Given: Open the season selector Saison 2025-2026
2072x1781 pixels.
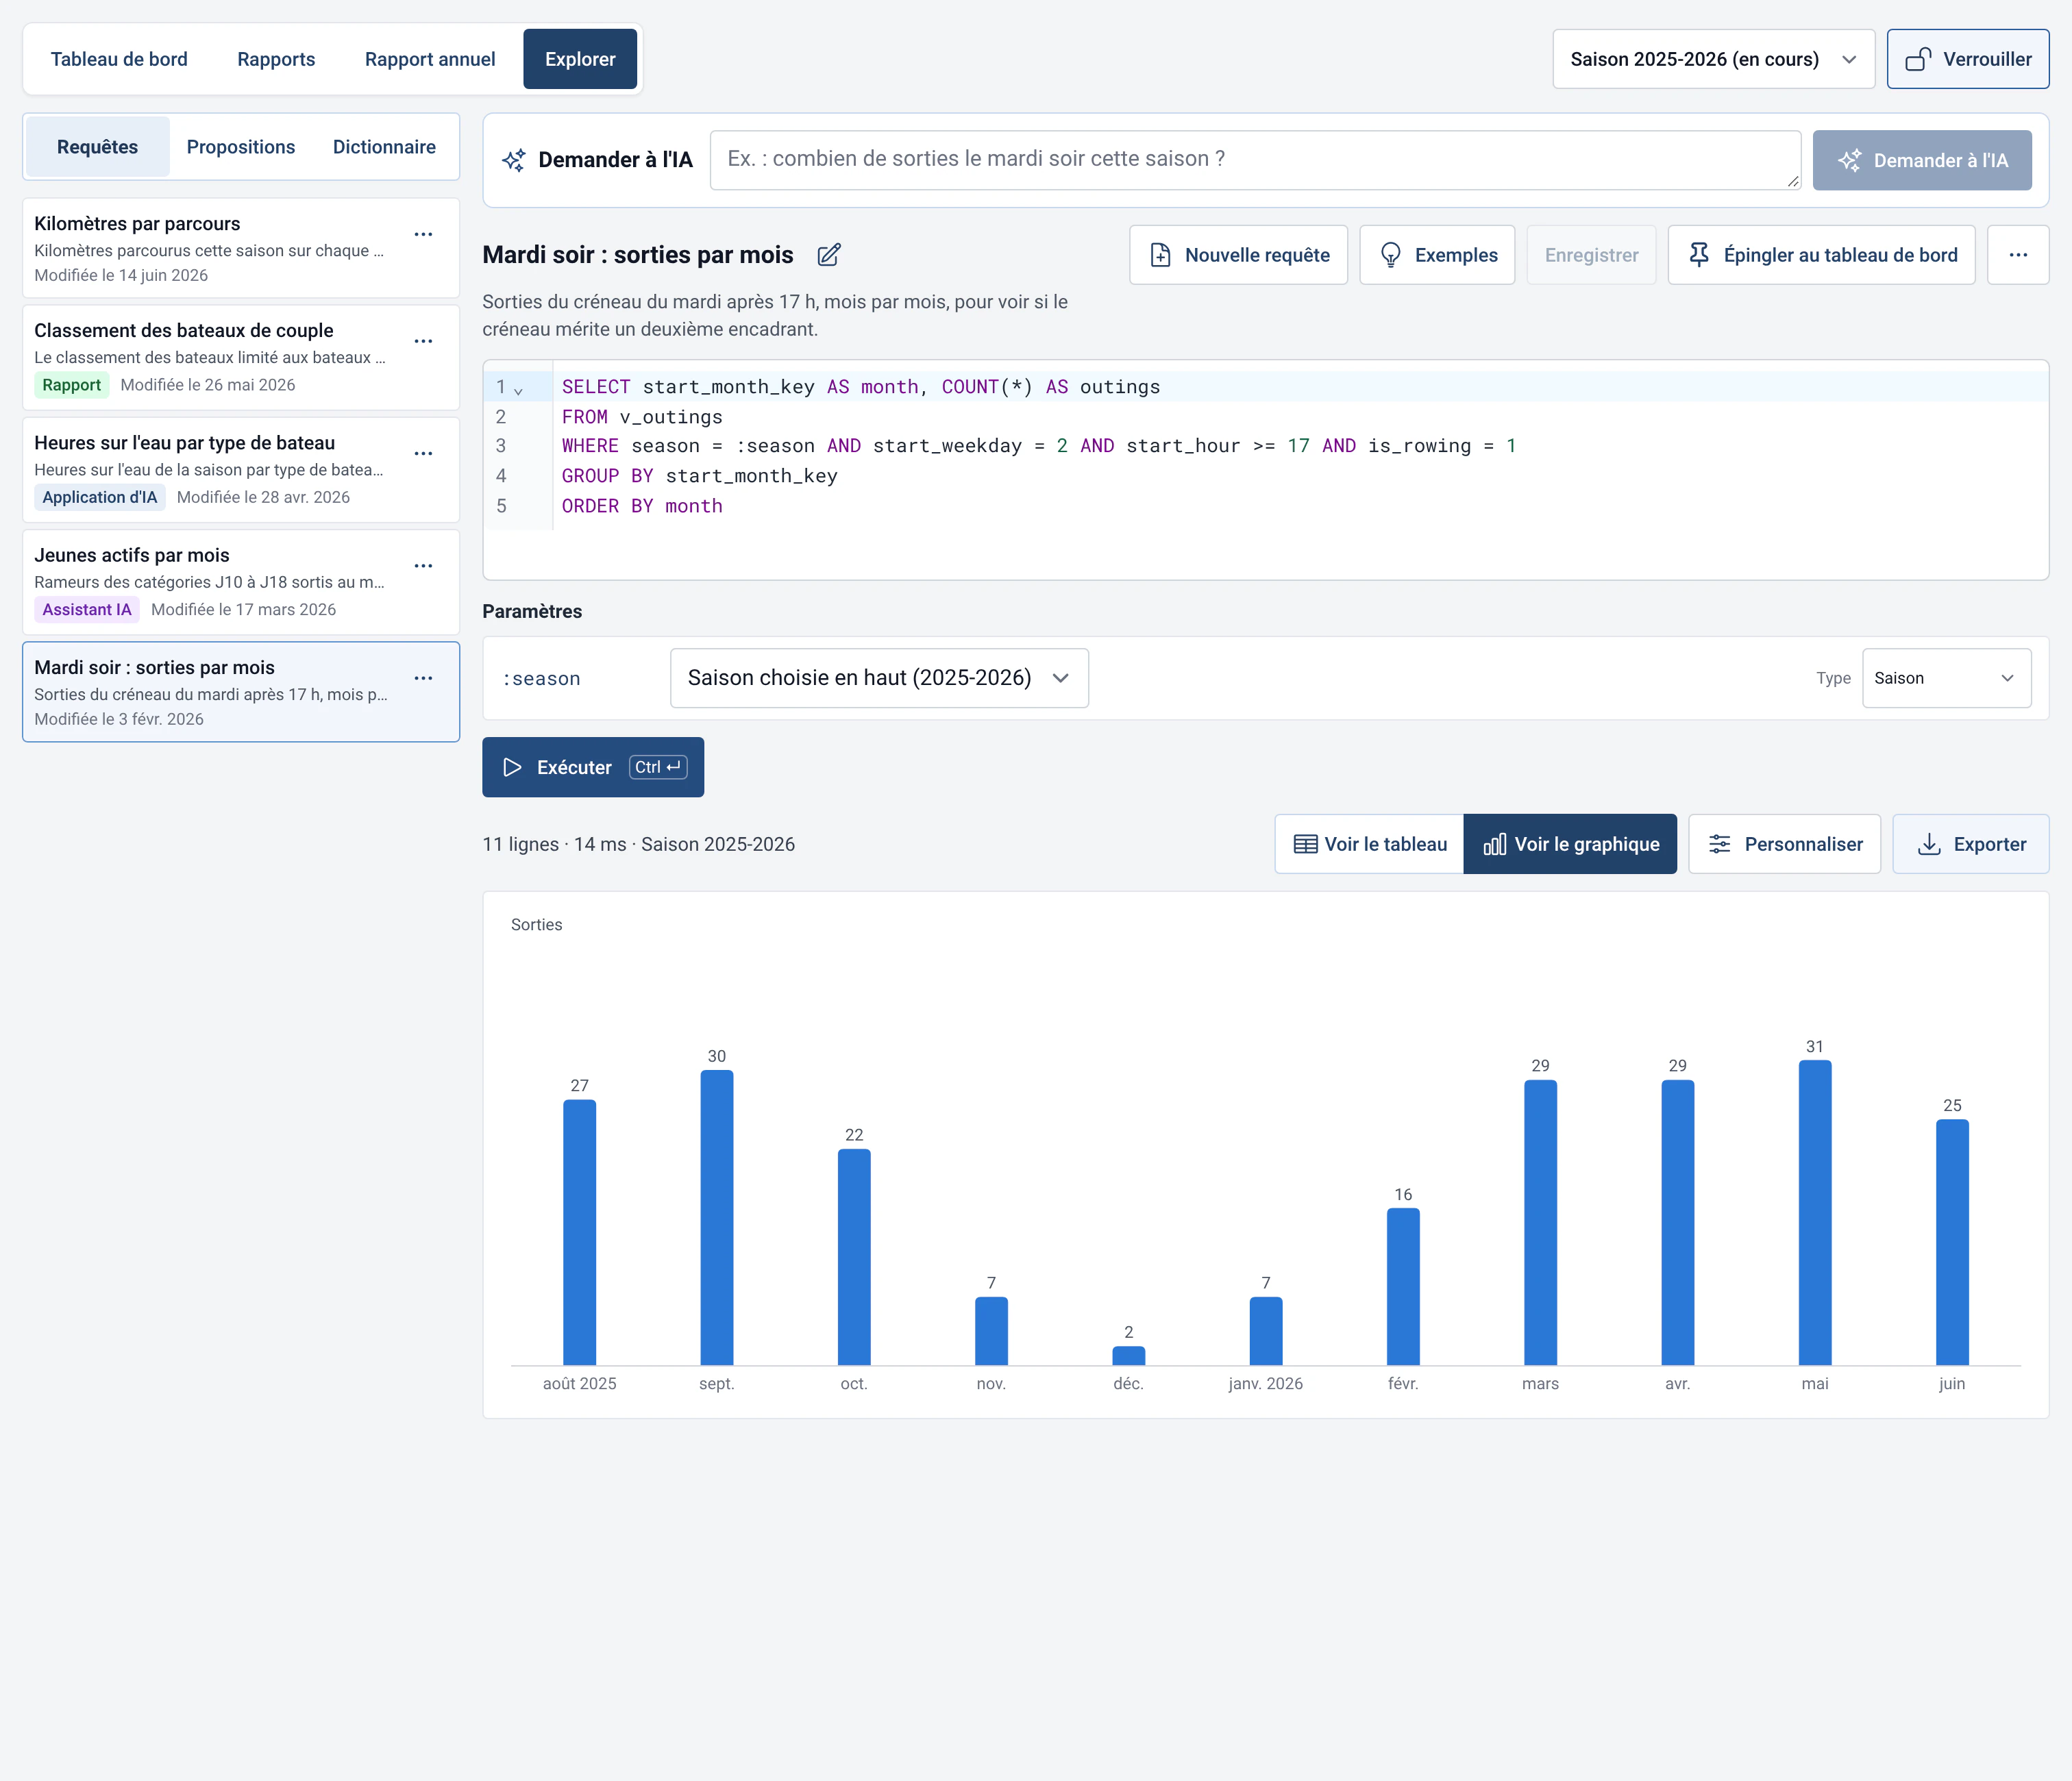Looking at the screenshot, I should tap(1713, 59).
